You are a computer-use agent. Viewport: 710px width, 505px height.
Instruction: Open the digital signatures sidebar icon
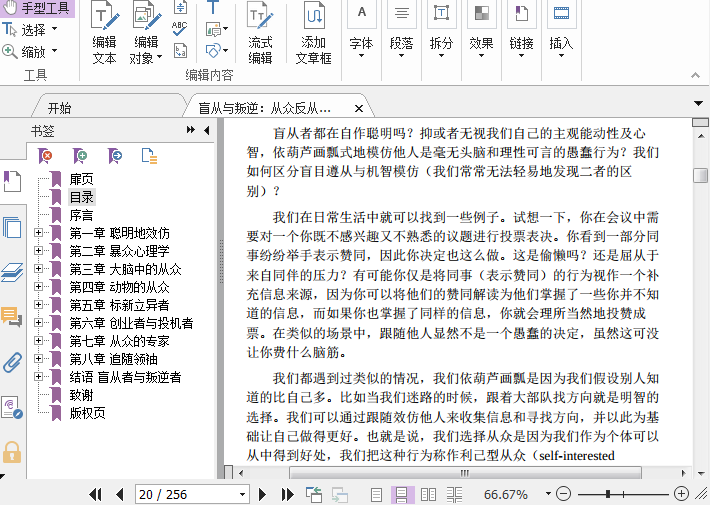pyautogui.click(x=12, y=407)
